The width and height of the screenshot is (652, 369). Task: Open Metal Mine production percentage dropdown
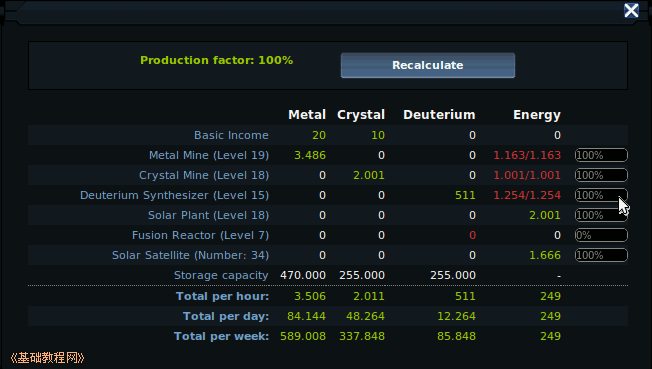[x=601, y=155]
